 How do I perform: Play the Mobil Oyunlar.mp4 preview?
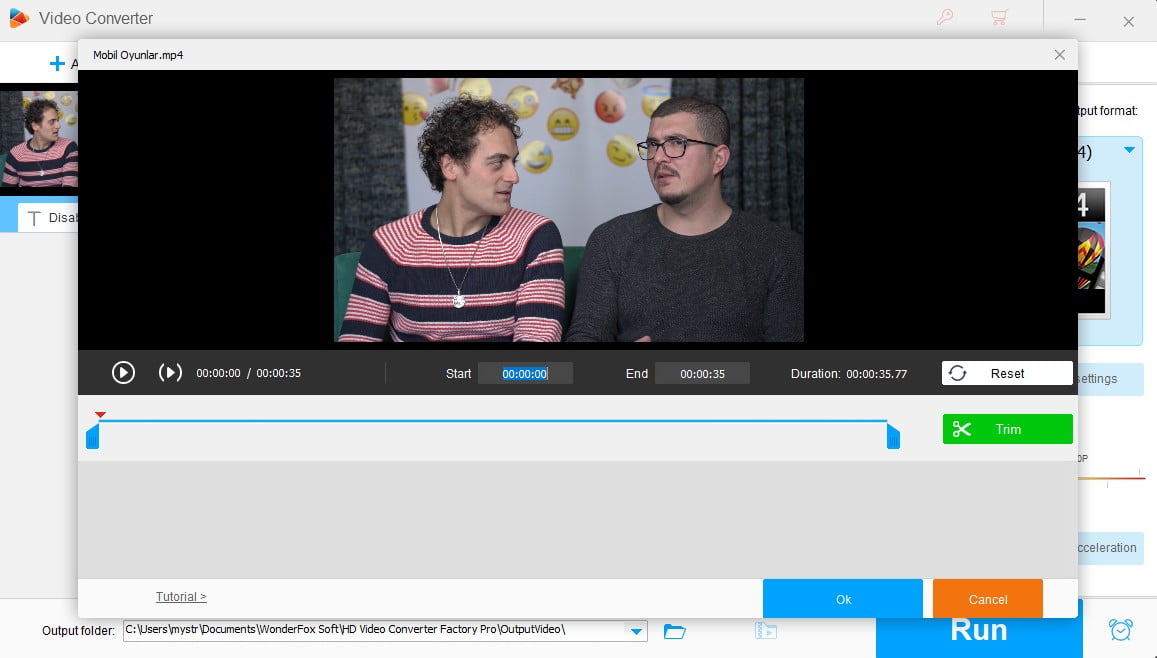click(x=123, y=371)
